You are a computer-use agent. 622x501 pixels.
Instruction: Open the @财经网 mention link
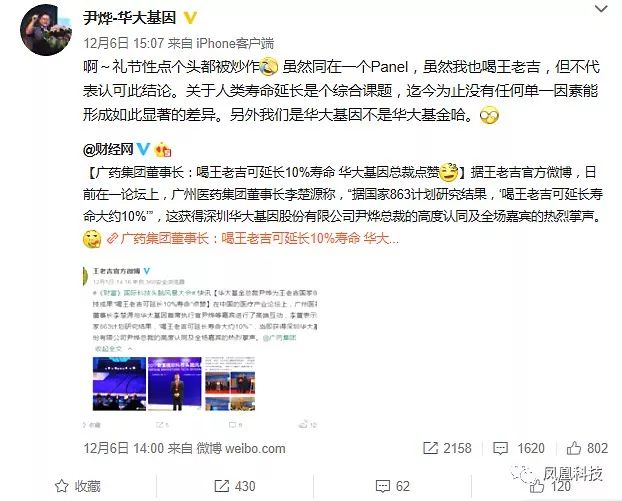[108, 150]
